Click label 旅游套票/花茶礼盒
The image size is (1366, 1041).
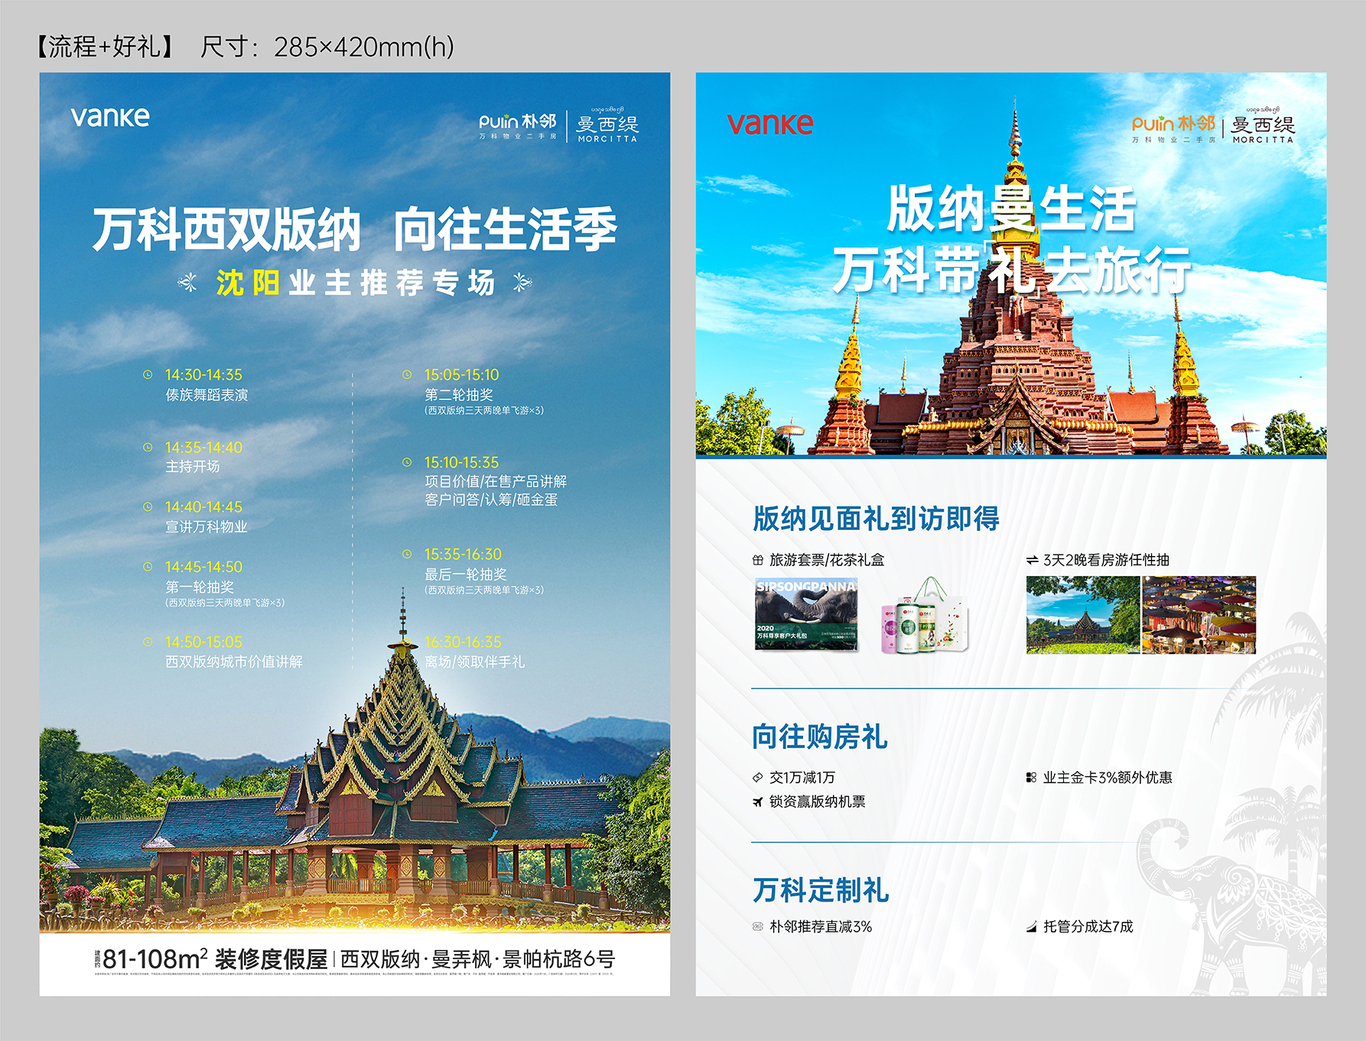pyautogui.click(x=827, y=560)
